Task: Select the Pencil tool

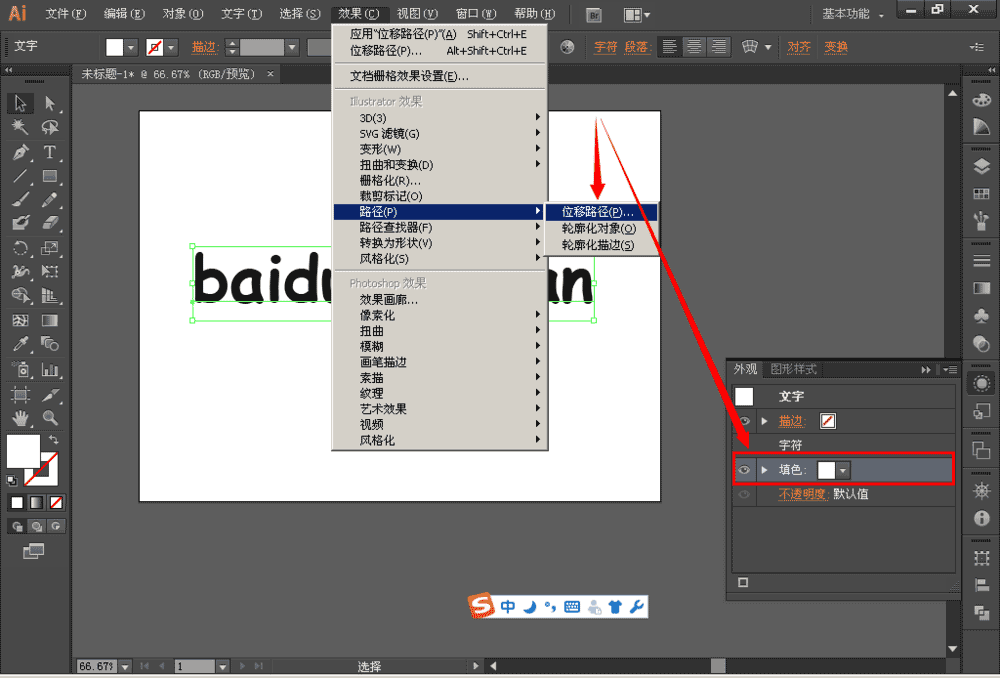Action: [50, 200]
